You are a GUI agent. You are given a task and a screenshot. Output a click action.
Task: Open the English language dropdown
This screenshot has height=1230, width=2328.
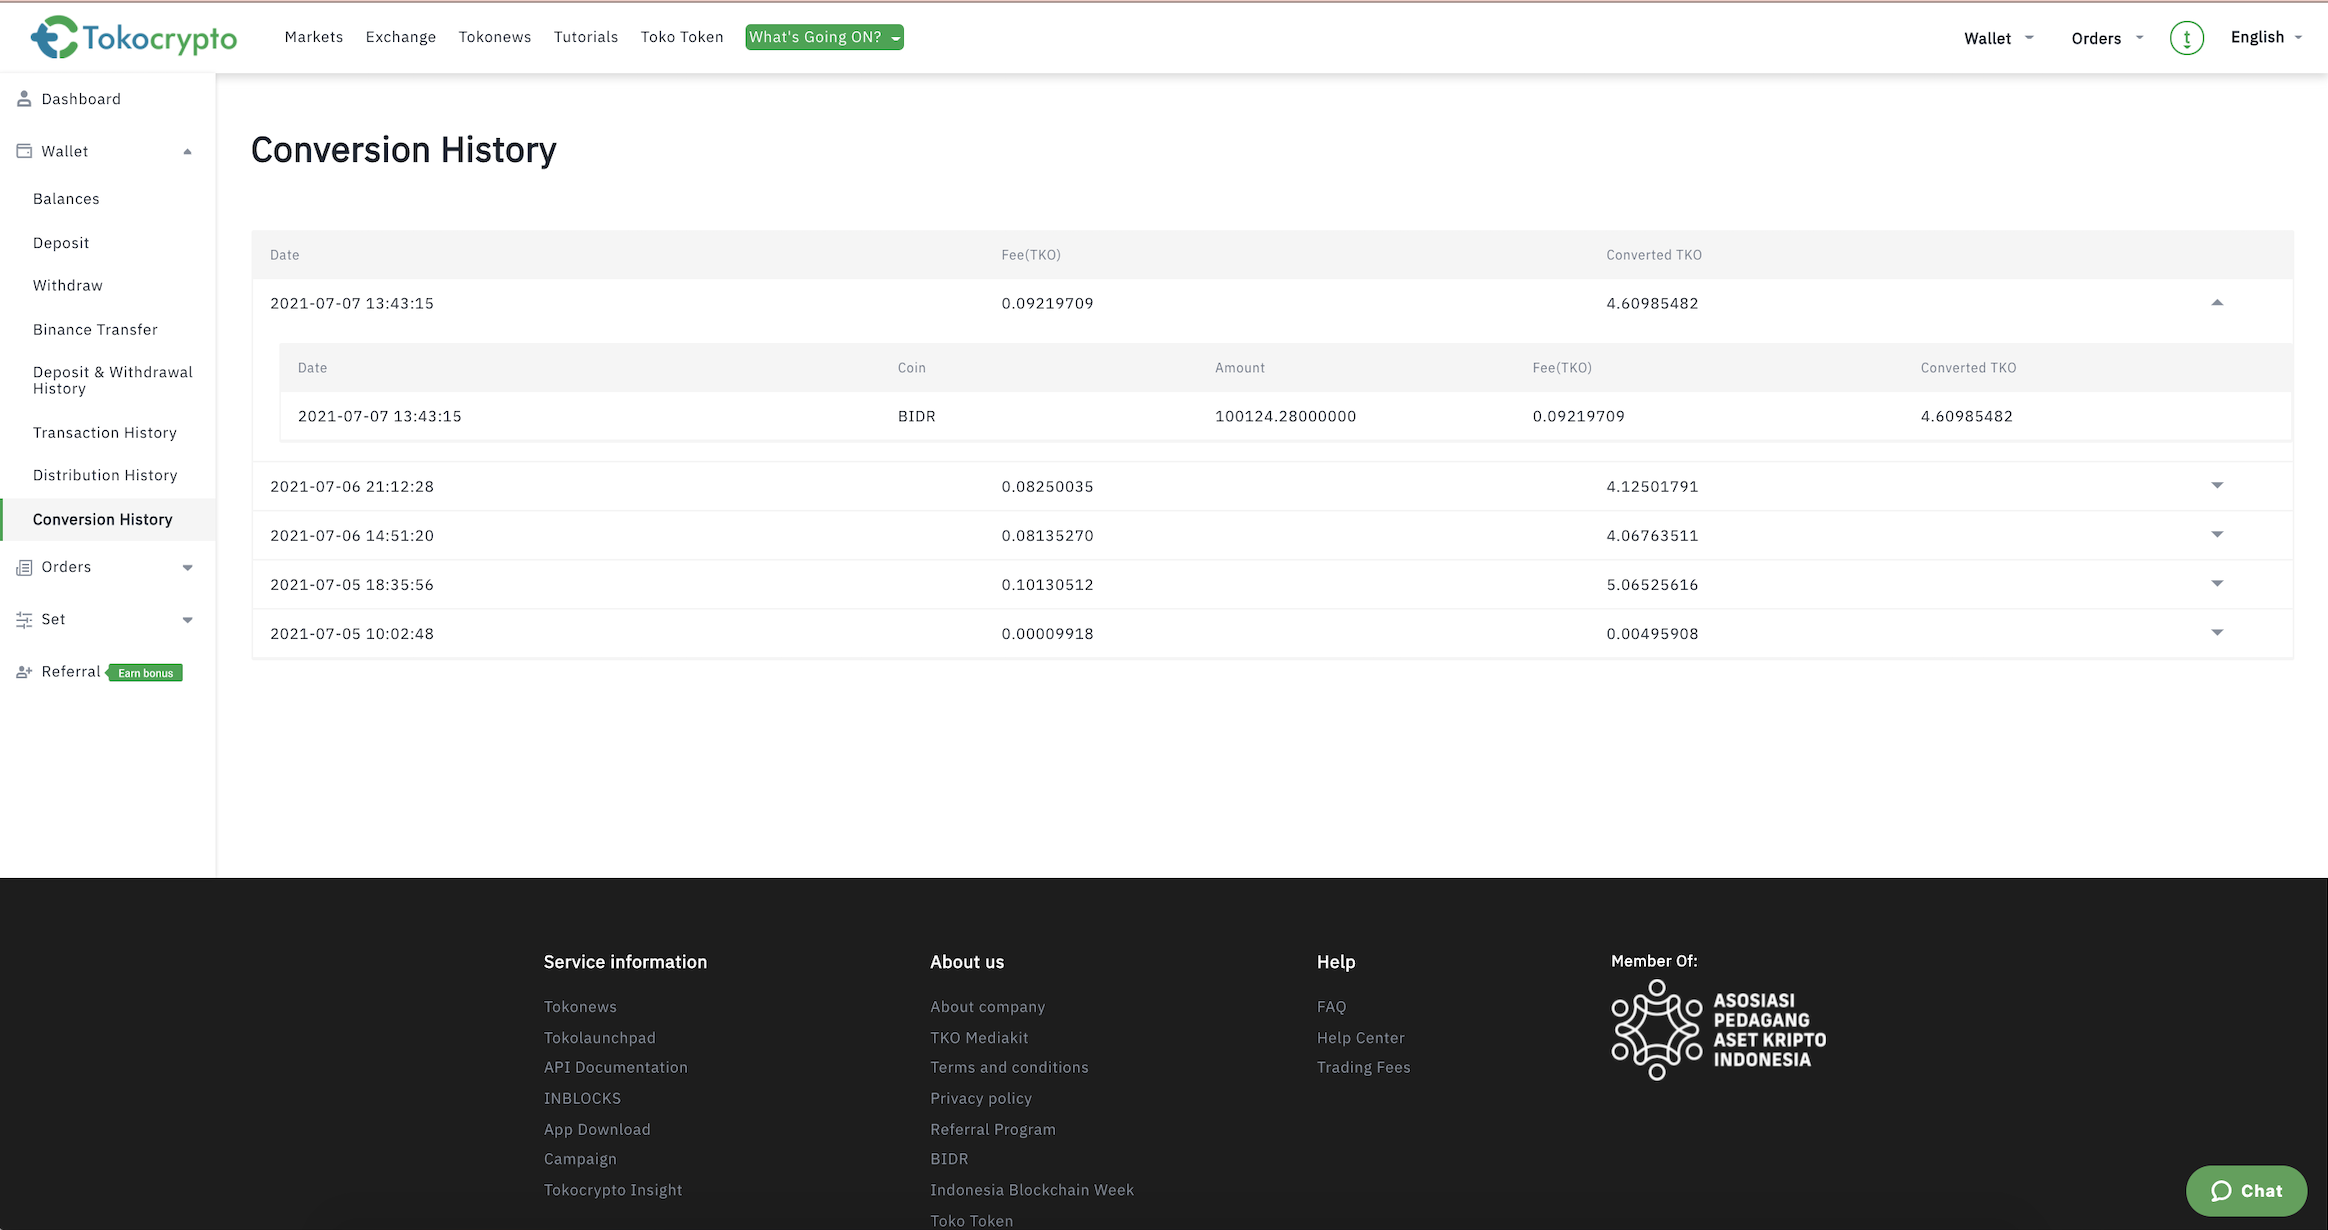point(2266,37)
